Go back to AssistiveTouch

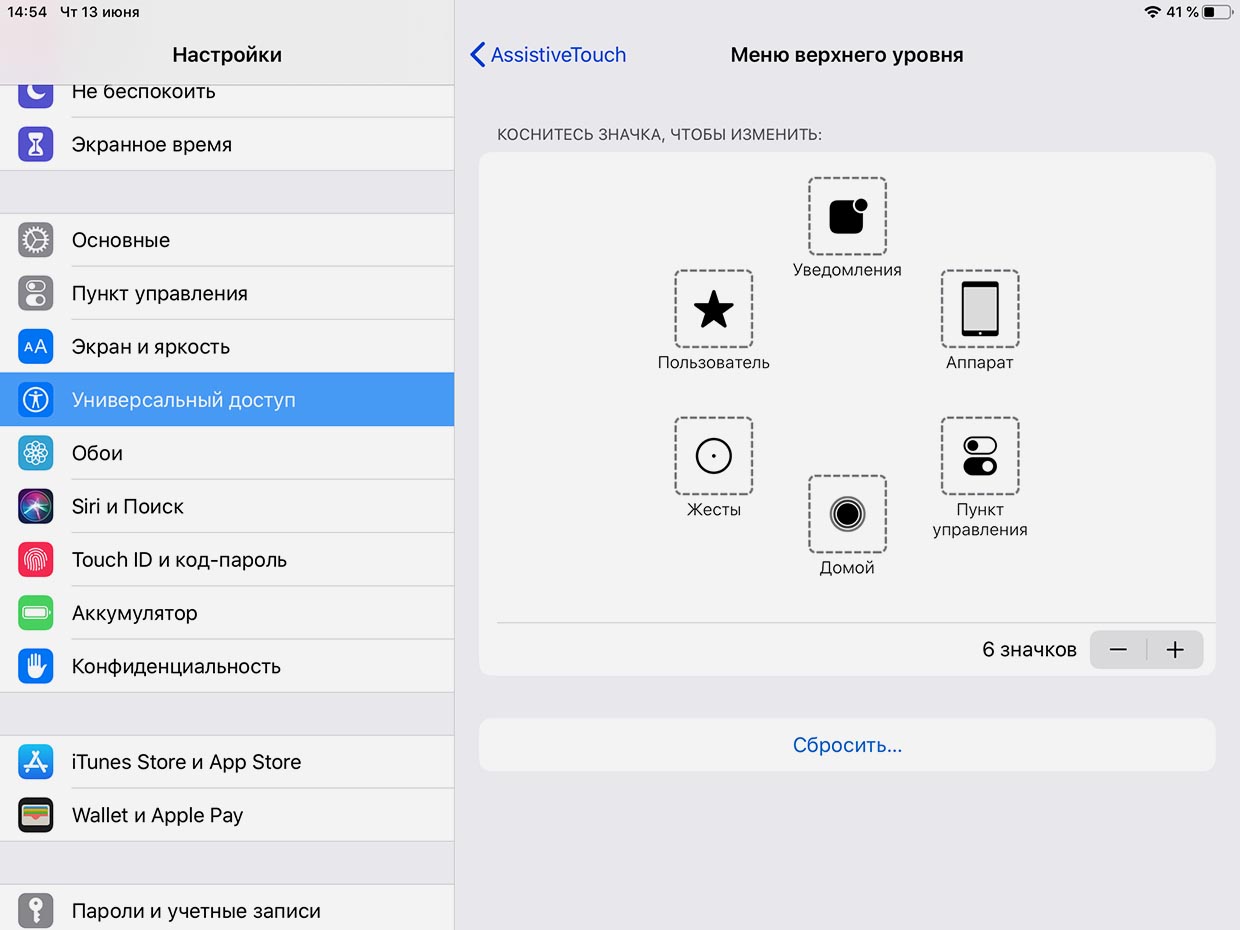point(549,55)
